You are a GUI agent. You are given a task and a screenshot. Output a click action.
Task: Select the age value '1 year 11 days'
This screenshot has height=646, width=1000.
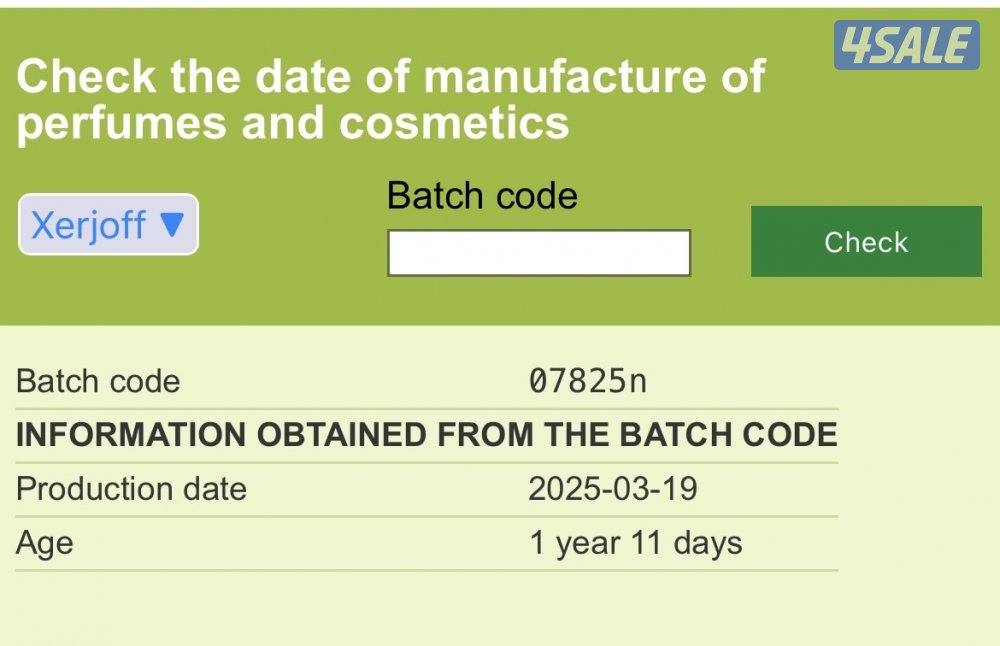click(x=635, y=543)
